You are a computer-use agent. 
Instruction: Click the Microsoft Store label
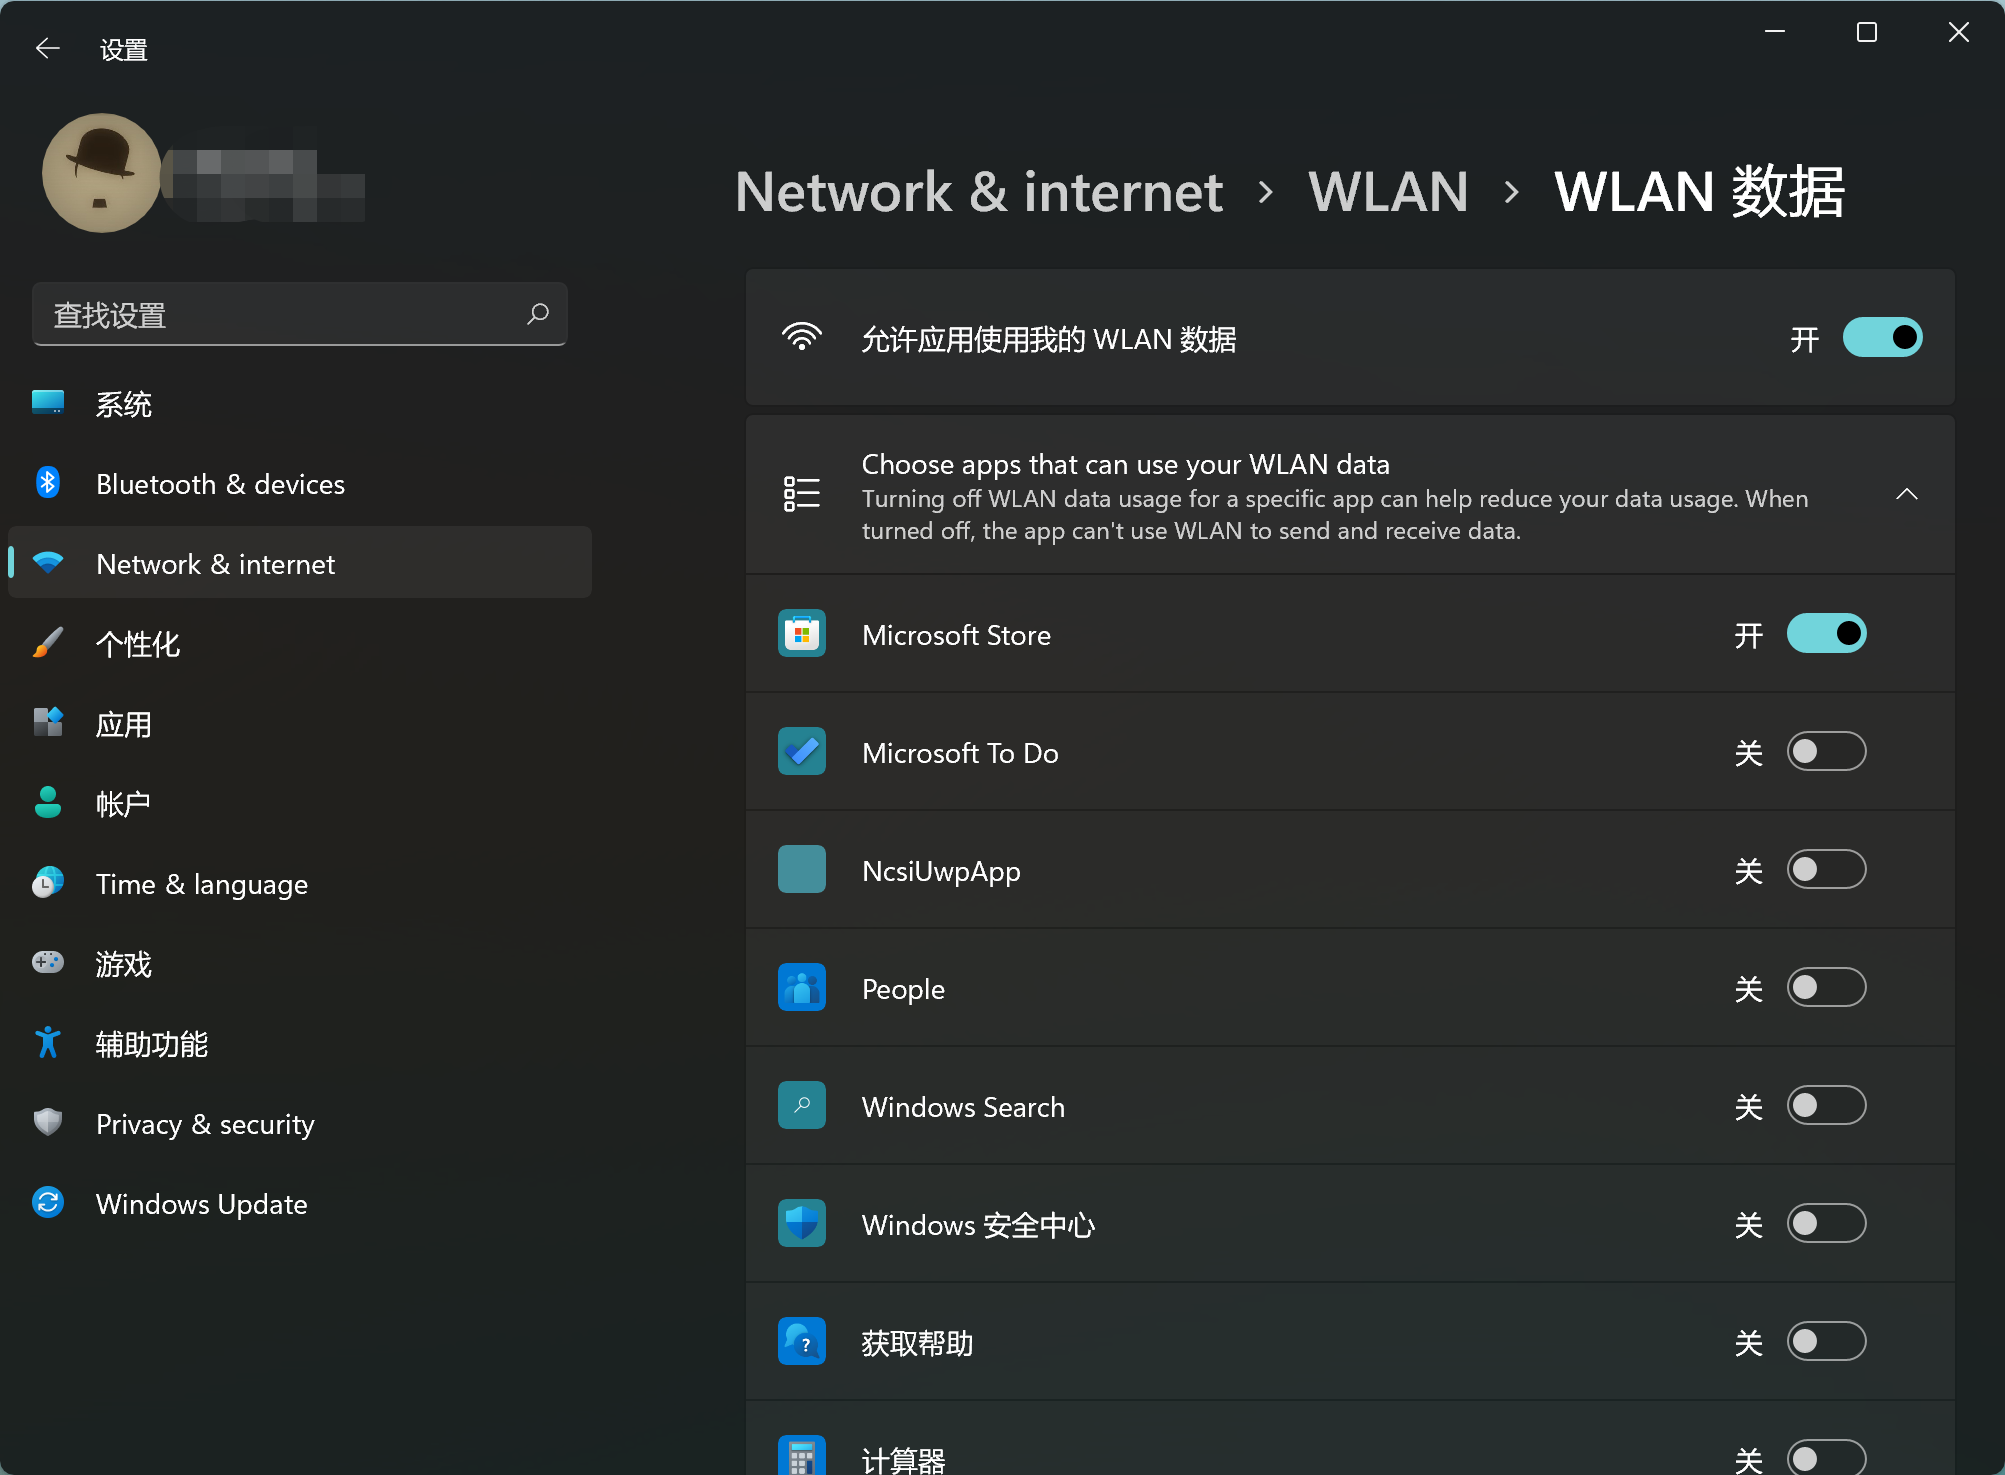point(956,635)
